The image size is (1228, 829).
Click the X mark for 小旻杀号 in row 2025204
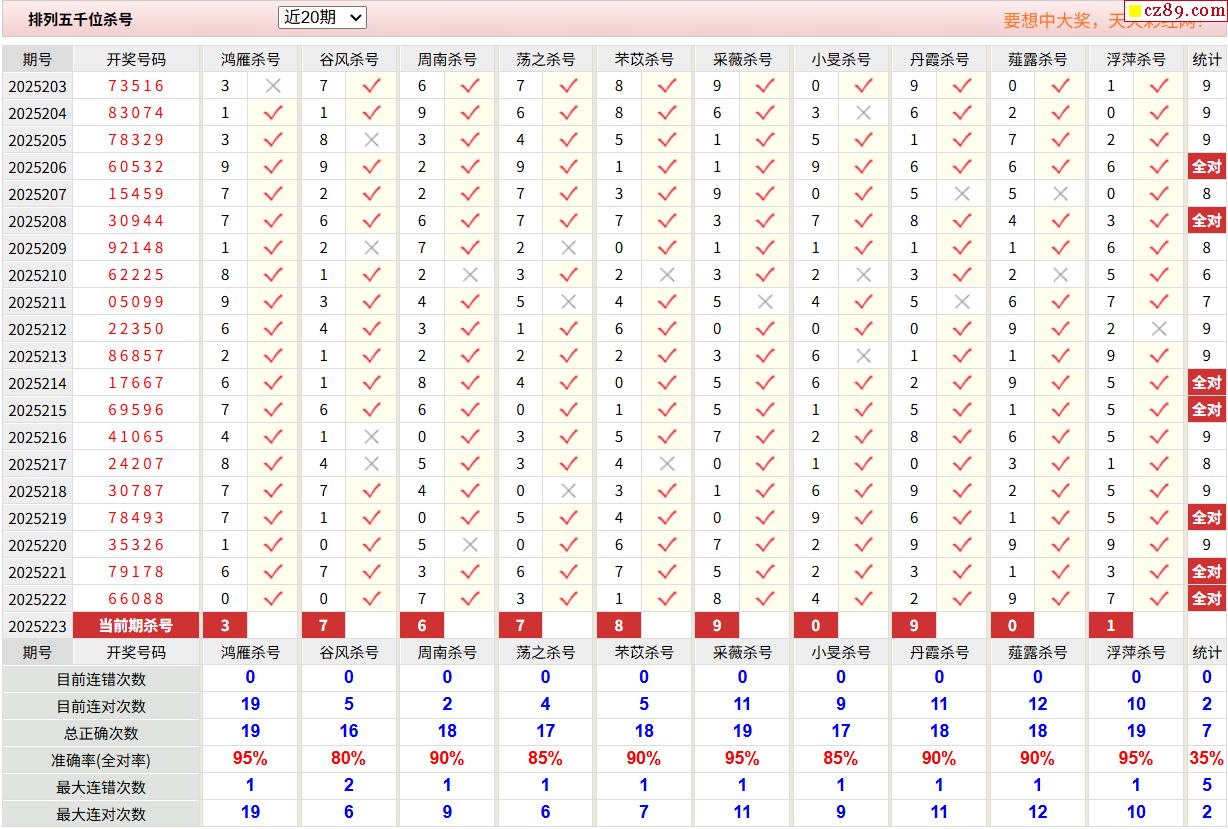[864, 113]
